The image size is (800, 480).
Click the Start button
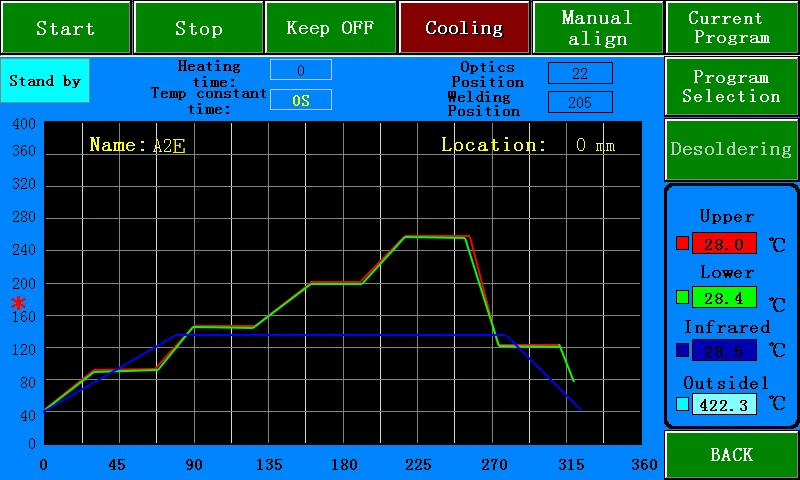(66, 28)
